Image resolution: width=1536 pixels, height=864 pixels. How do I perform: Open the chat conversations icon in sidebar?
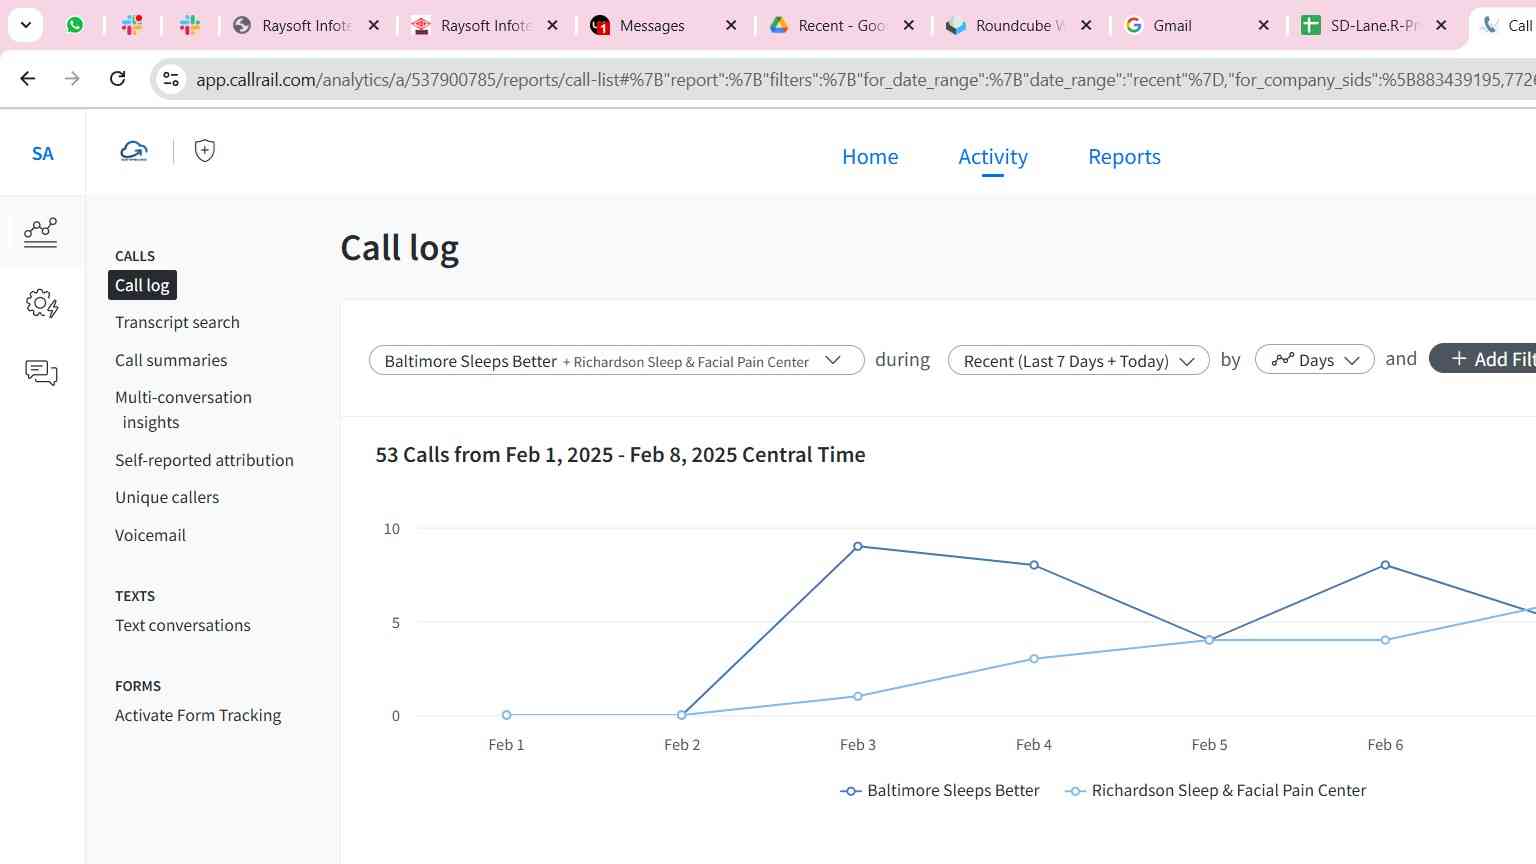click(41, 373)
